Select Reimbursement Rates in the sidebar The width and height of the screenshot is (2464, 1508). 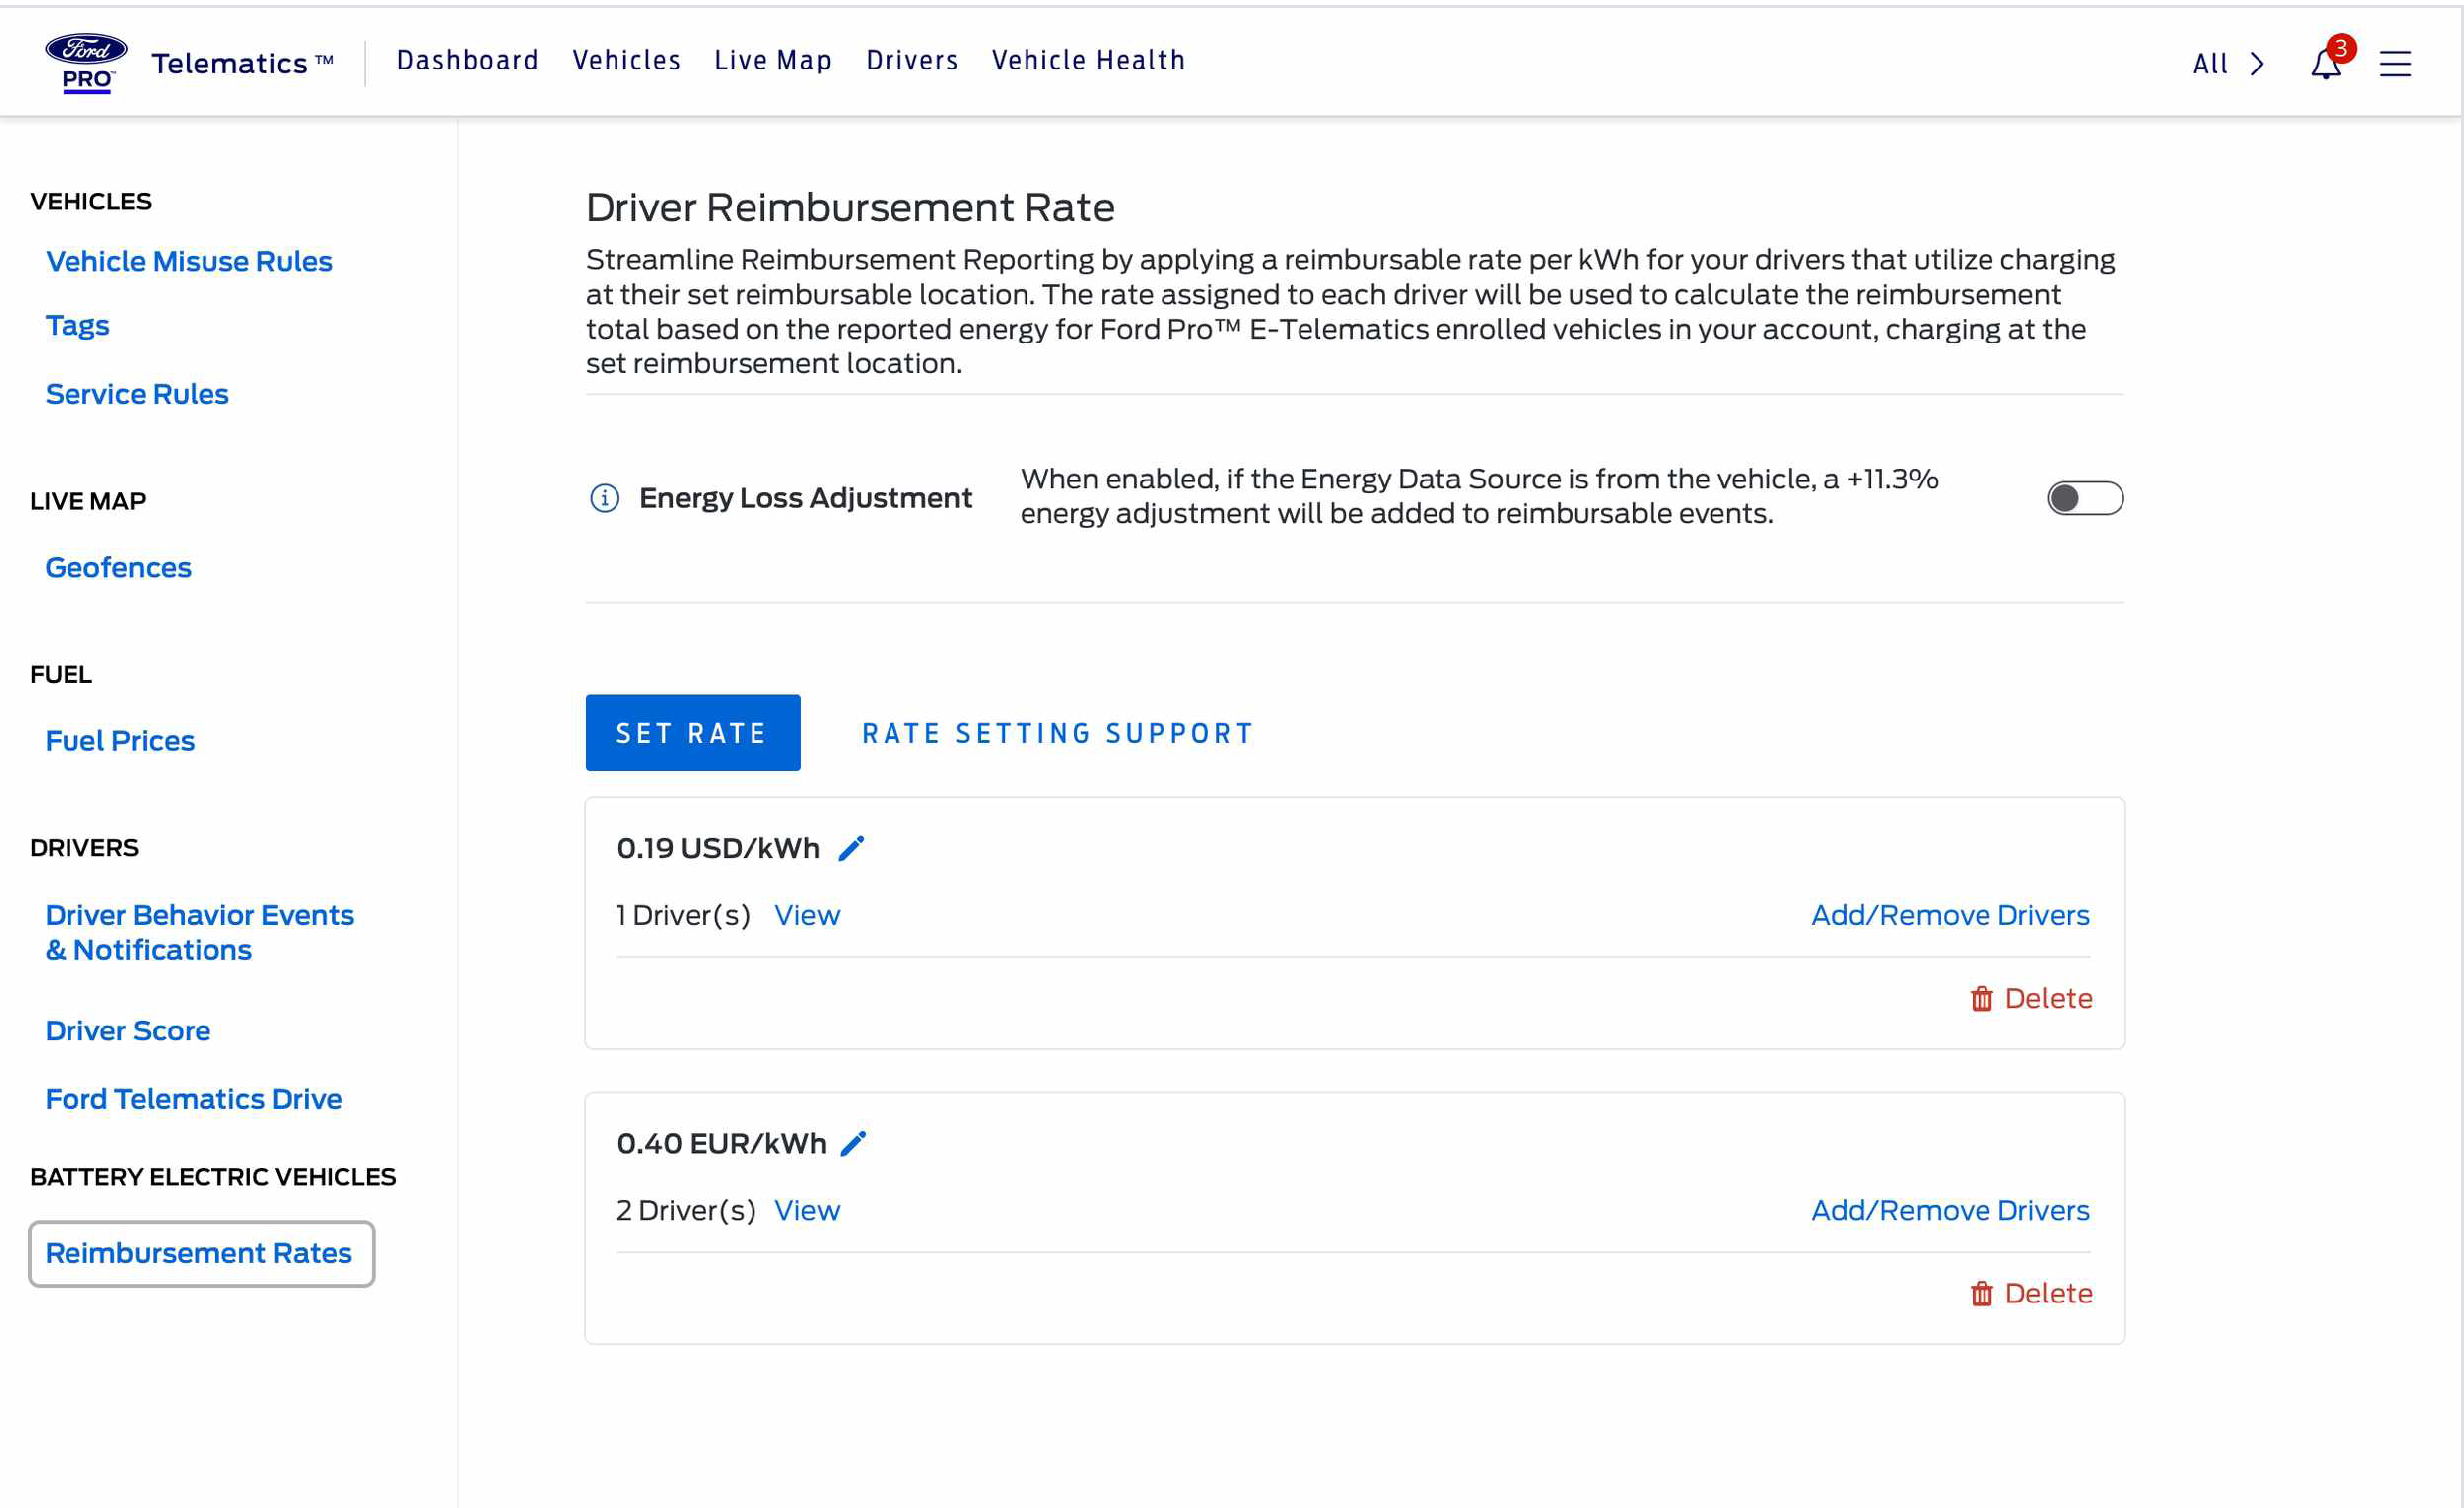[x=199, y=1253]
